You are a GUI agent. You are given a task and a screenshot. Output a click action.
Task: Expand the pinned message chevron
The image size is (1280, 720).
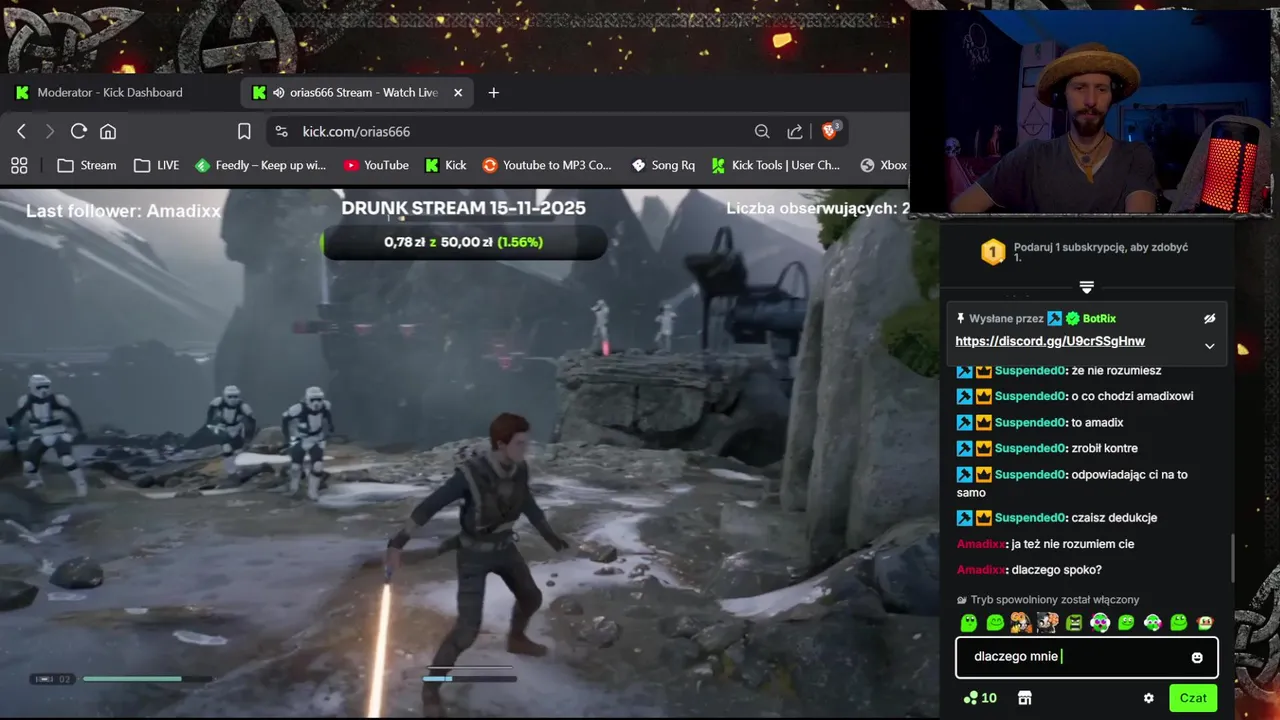coord(1209,346)
